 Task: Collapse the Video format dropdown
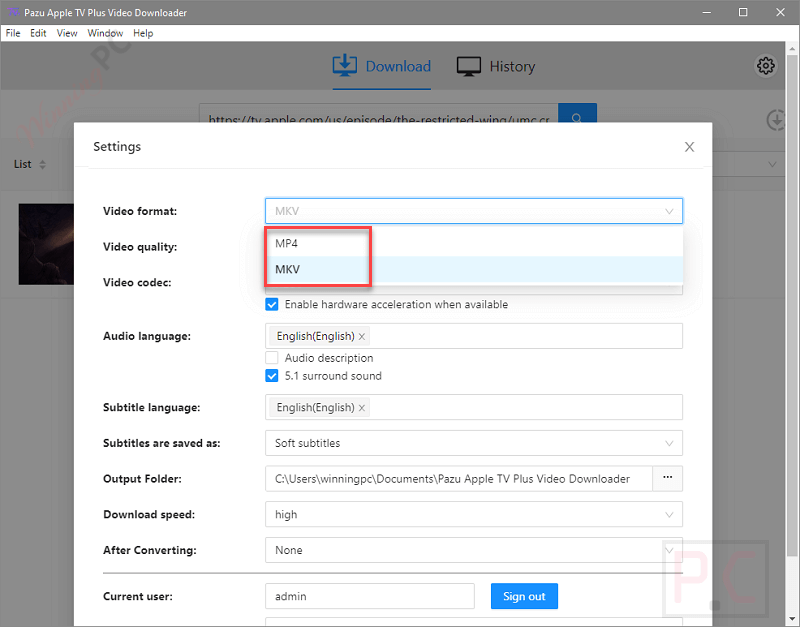474,211
